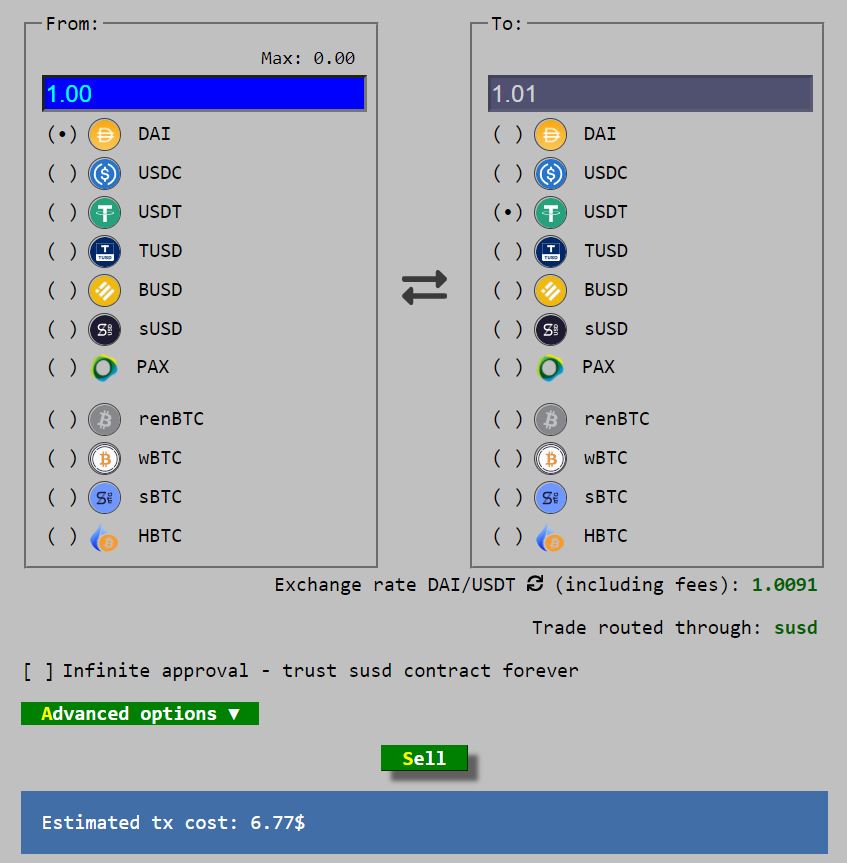The width and height of the screenshot is (847, 863).
Task: Click the PAX icon in From panel
Action: click(104, 368)
